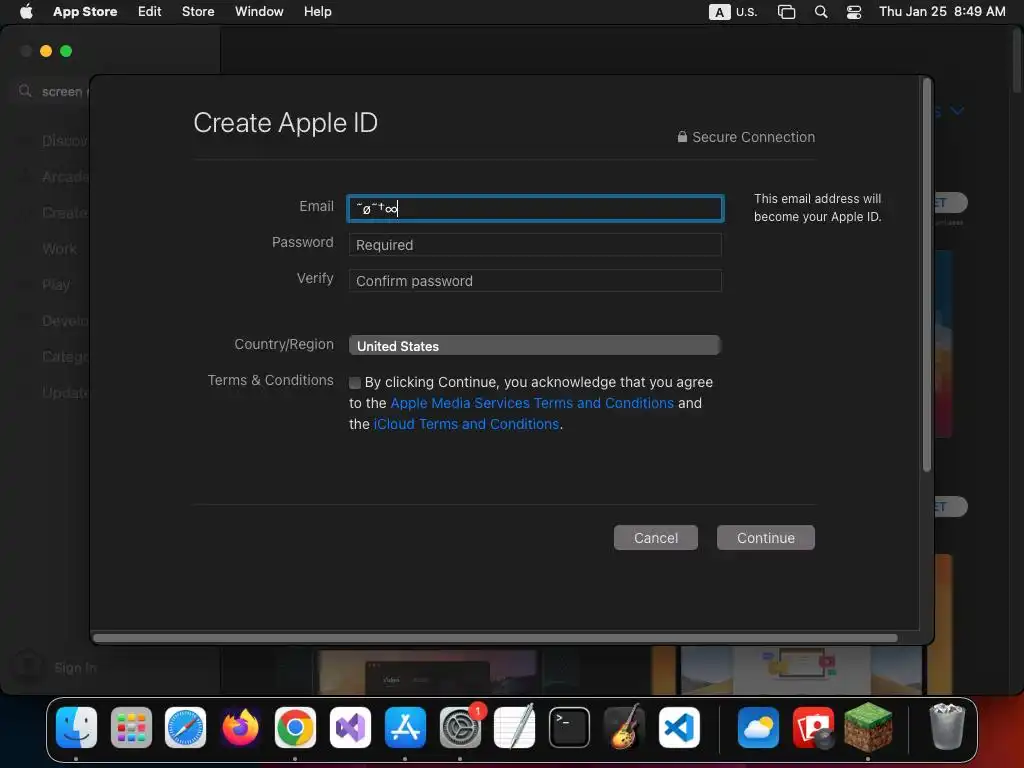Open iCloud Terms and Conditions link
The width and height of the screenshot is (1024, 768).
click(x=466, y=424)
